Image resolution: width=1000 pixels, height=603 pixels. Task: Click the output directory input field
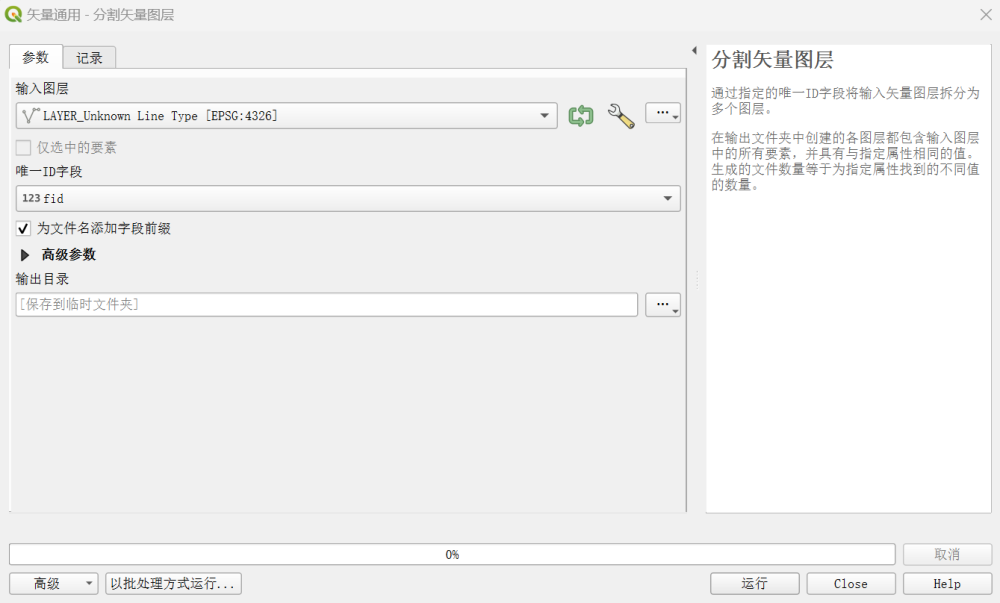(327, 305)
